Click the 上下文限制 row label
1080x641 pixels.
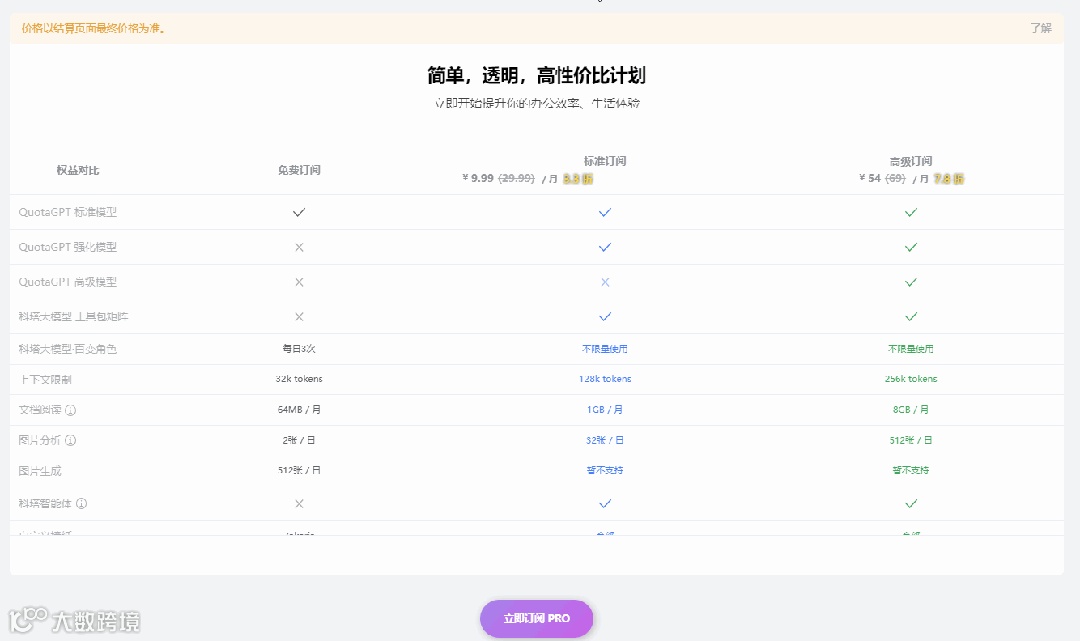coord(45,379)
